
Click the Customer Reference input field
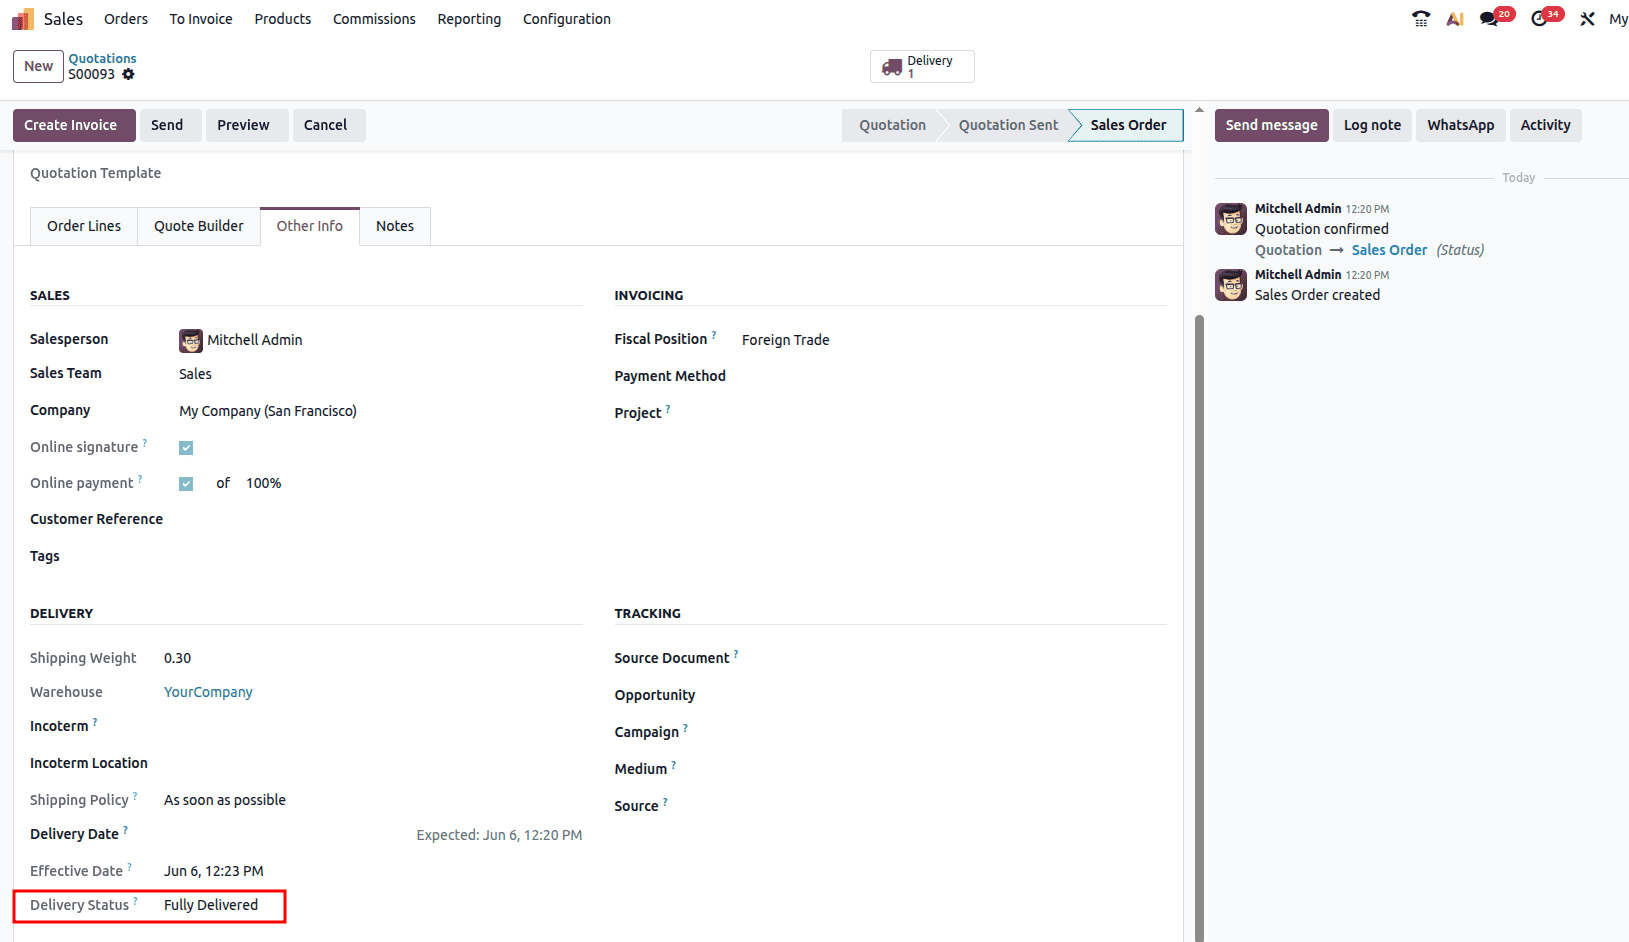[380, 519]
